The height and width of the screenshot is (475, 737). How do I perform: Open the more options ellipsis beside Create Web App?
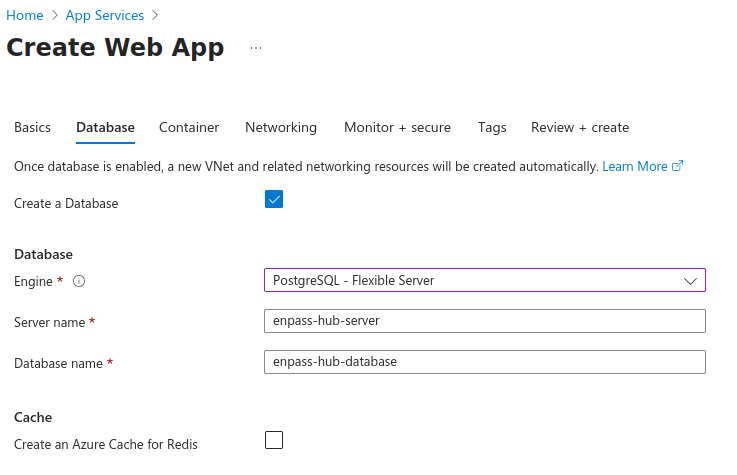click(x=256, y=48)
